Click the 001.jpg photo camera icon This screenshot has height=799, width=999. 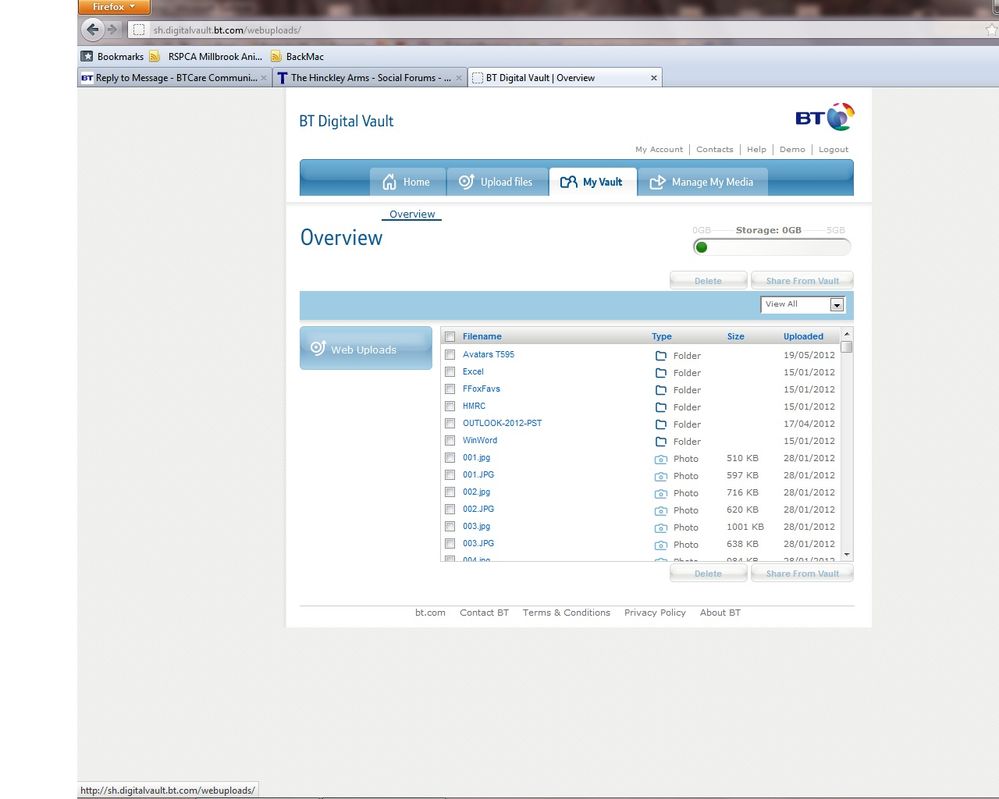pyautogui.click(x=661, y=459)
